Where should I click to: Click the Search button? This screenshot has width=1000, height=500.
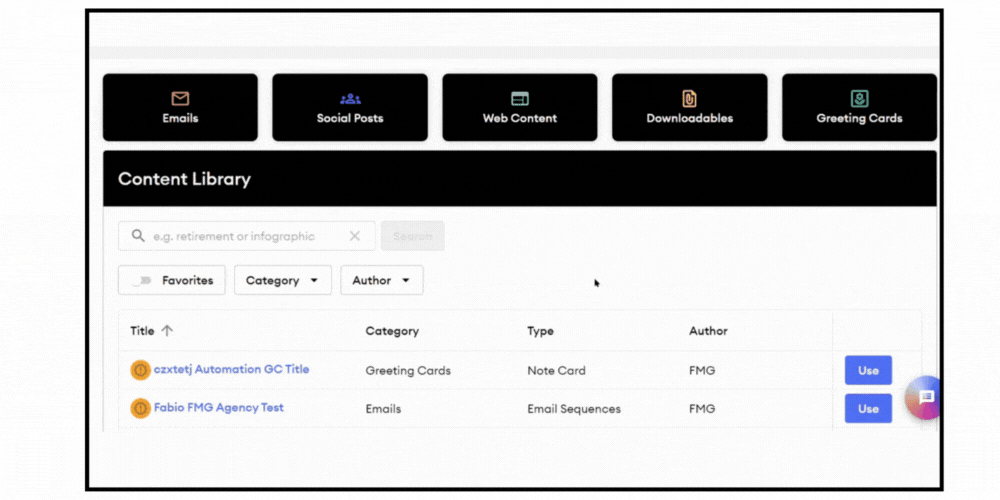tap(412, 237)
